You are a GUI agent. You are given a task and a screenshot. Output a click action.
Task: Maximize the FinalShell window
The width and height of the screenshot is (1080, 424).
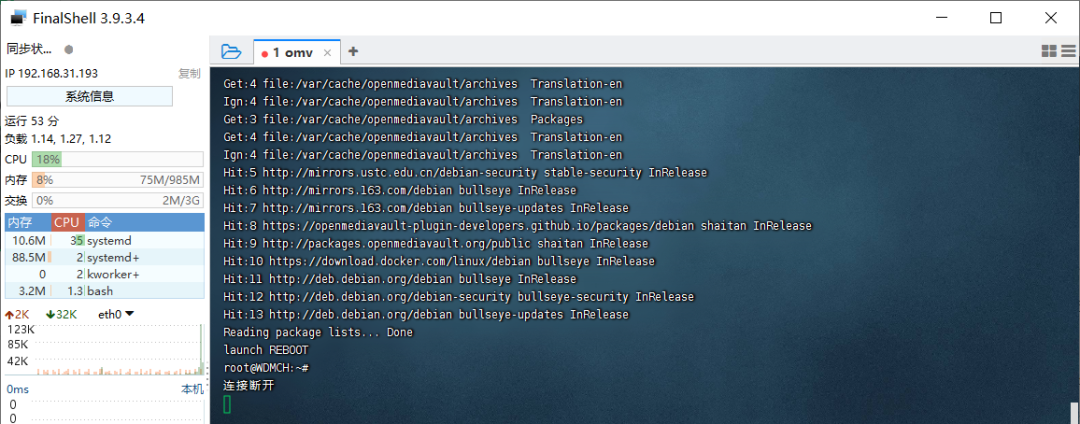(x=995, y=18)
